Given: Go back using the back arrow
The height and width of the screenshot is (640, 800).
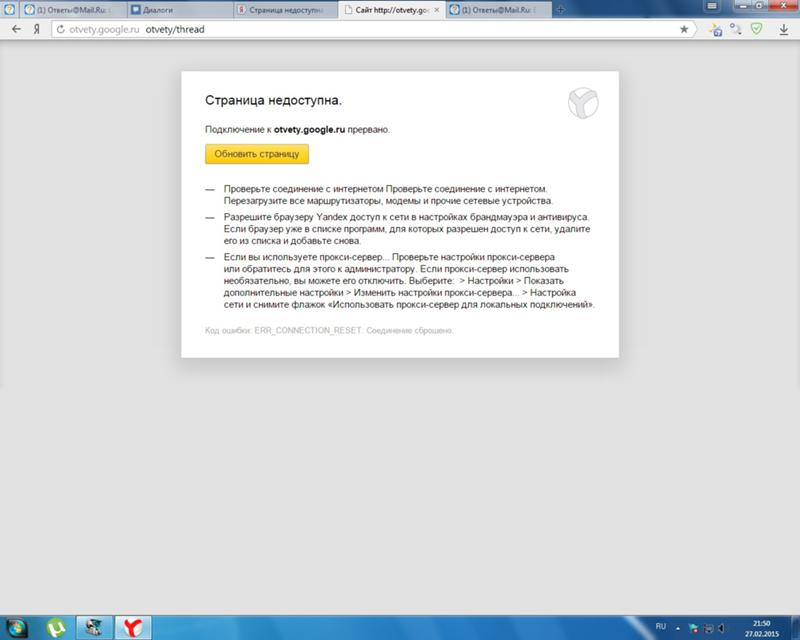Looking at the screenshot, I should 16,30.
